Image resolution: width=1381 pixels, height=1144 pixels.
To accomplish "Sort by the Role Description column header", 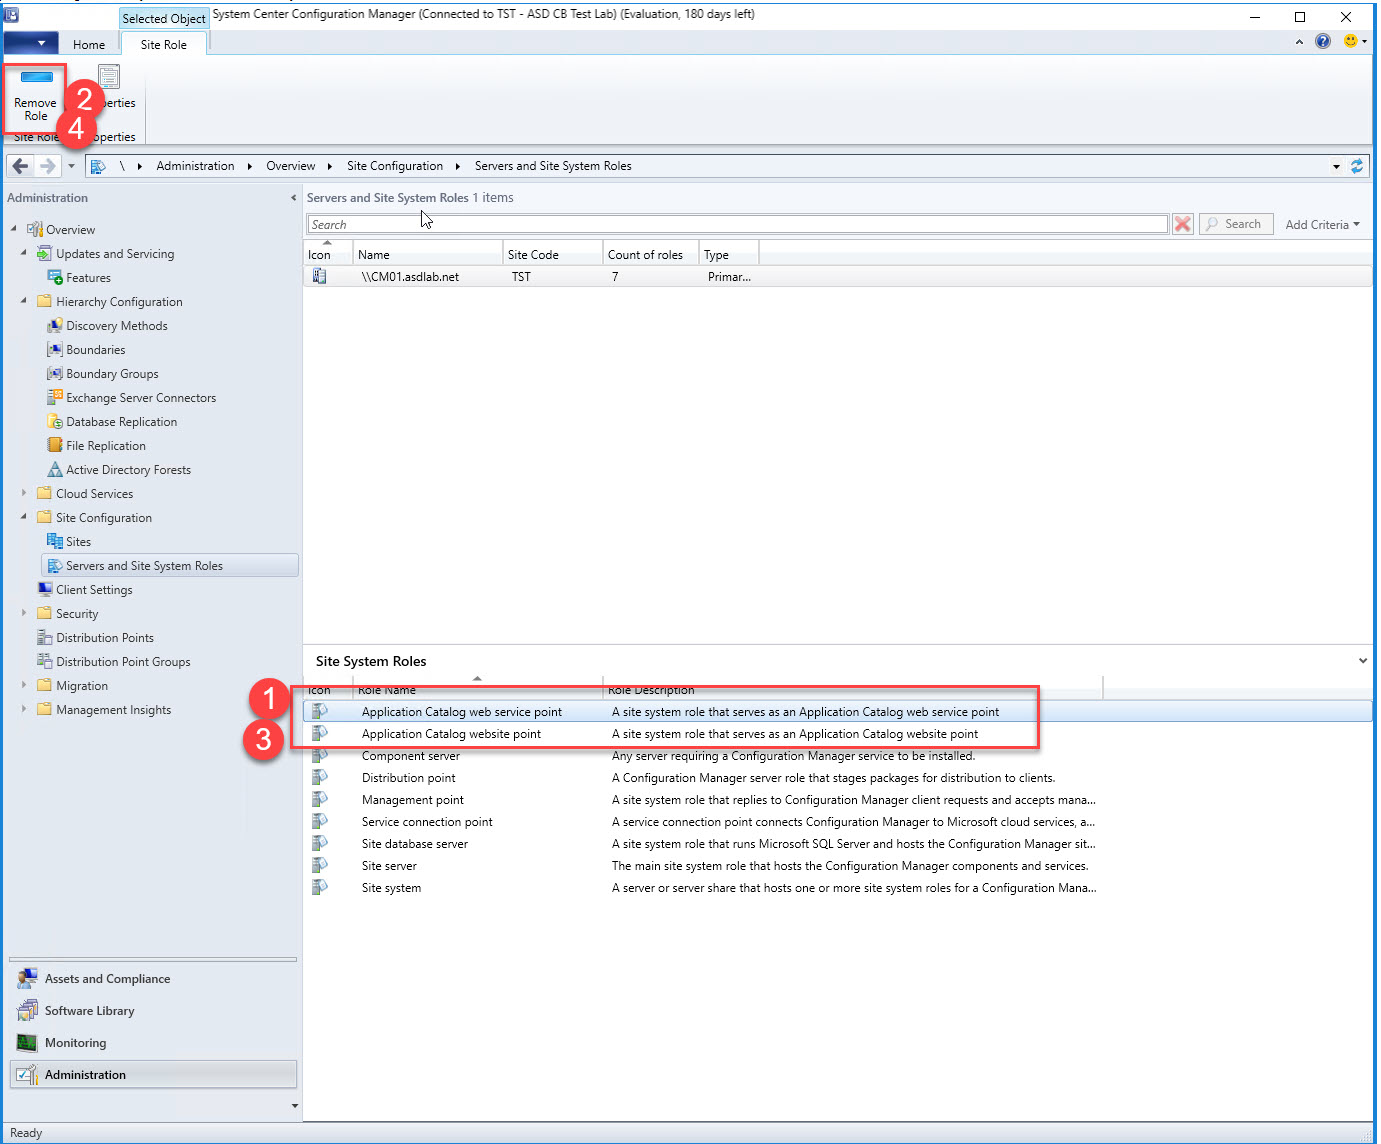I will [854, 690].
